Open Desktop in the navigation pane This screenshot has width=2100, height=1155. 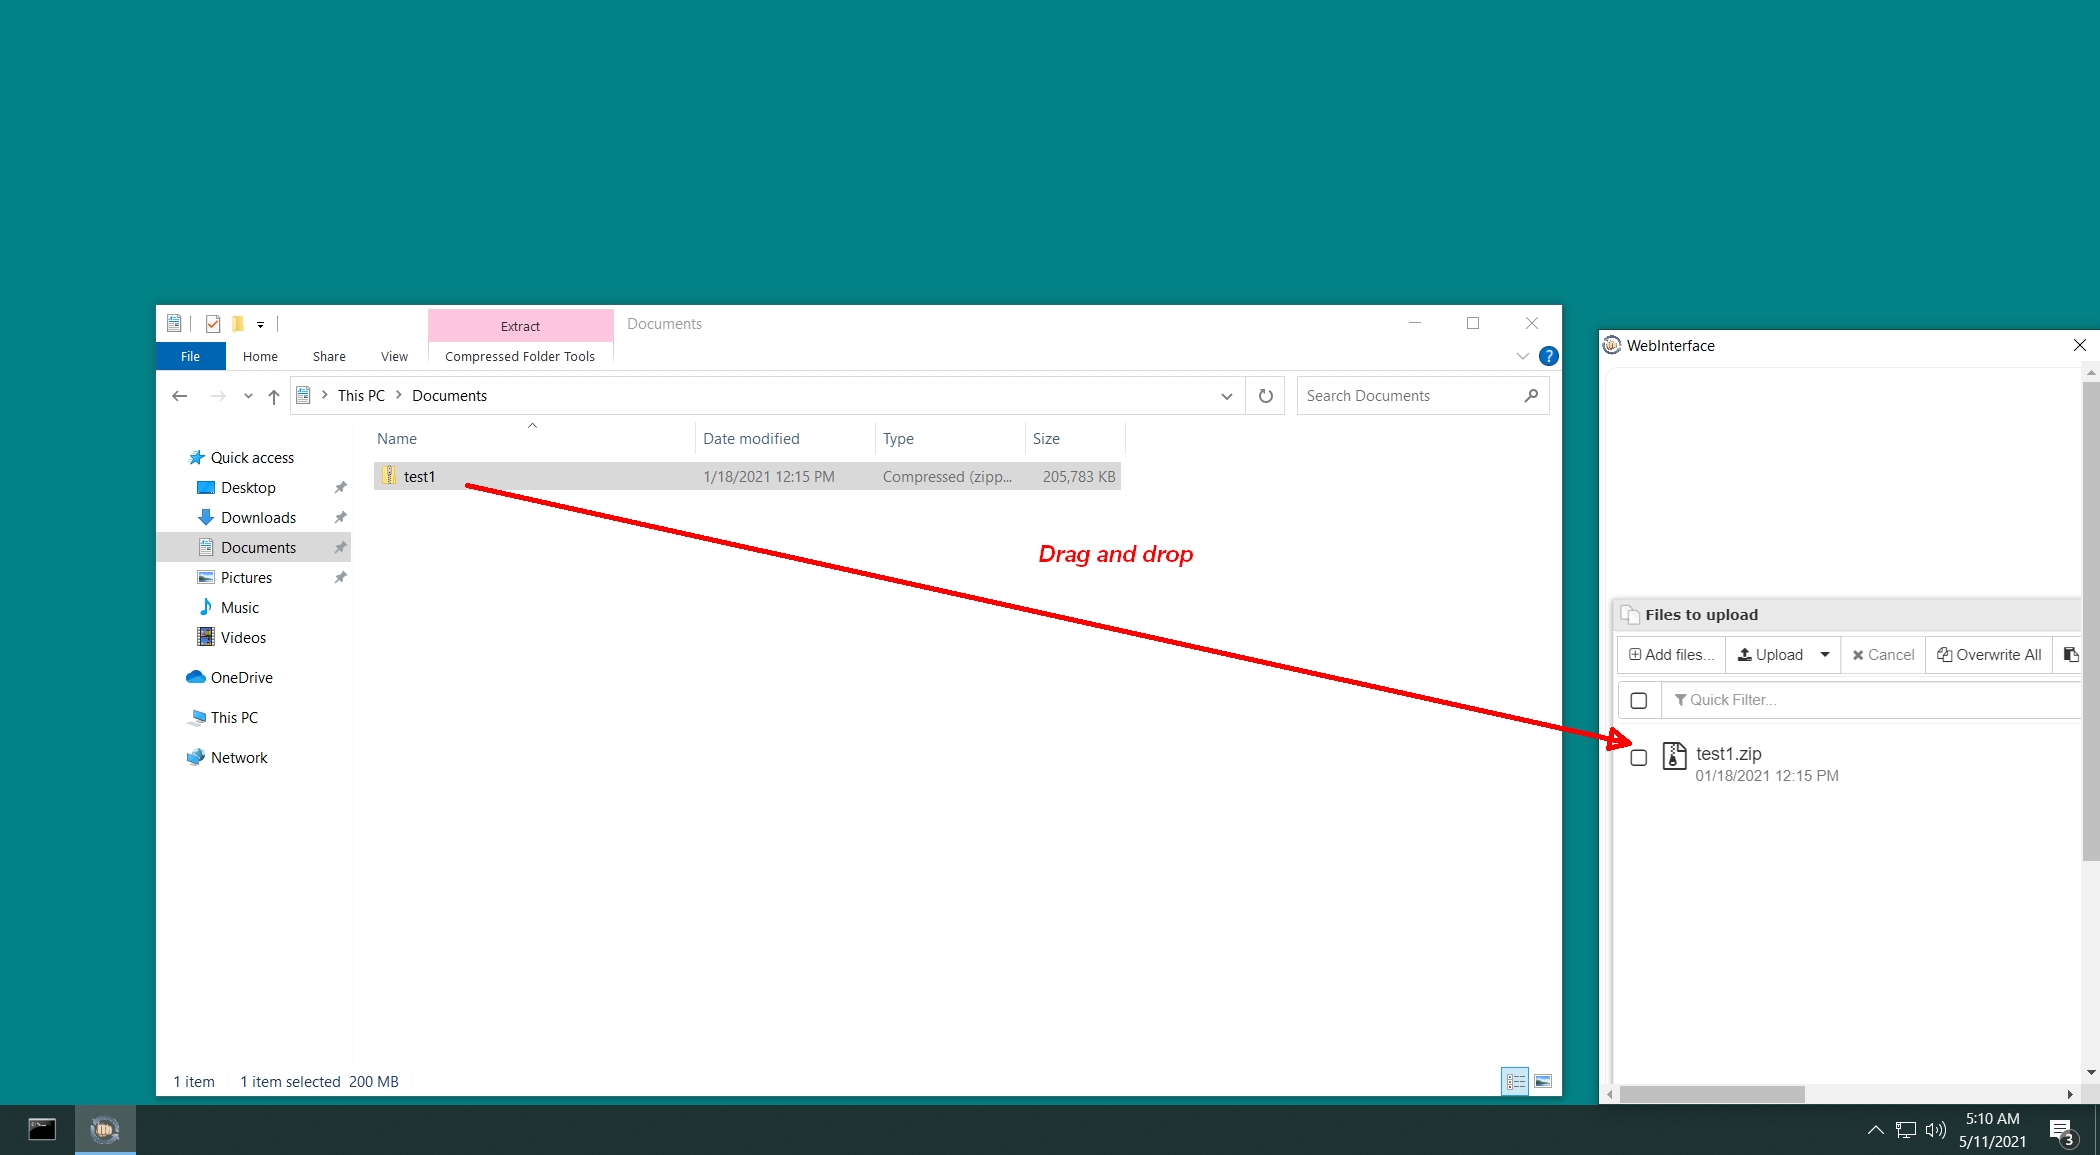248,488
